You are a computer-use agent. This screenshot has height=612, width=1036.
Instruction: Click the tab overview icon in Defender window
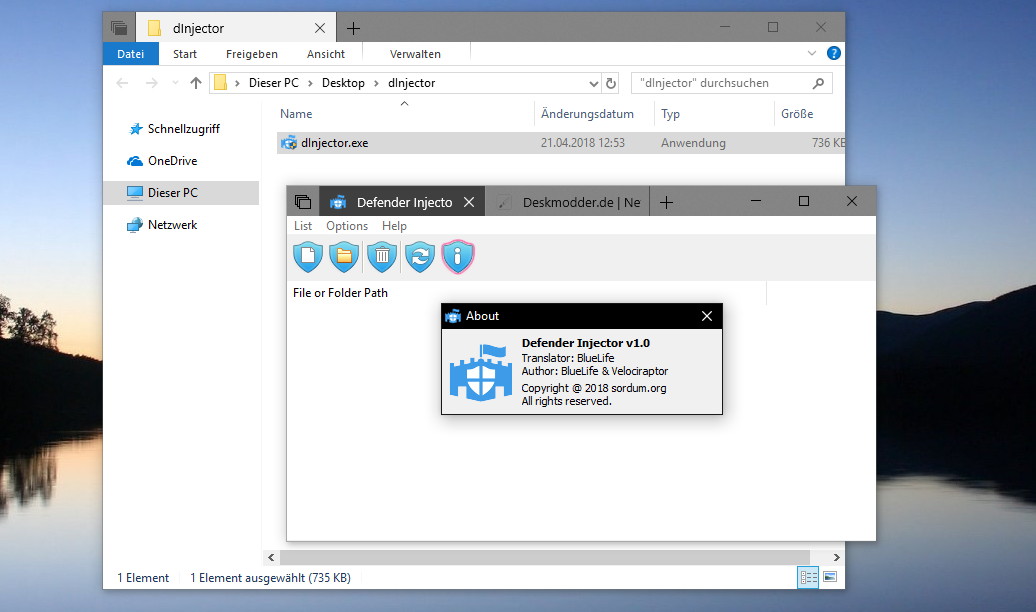tap(303, 202)
